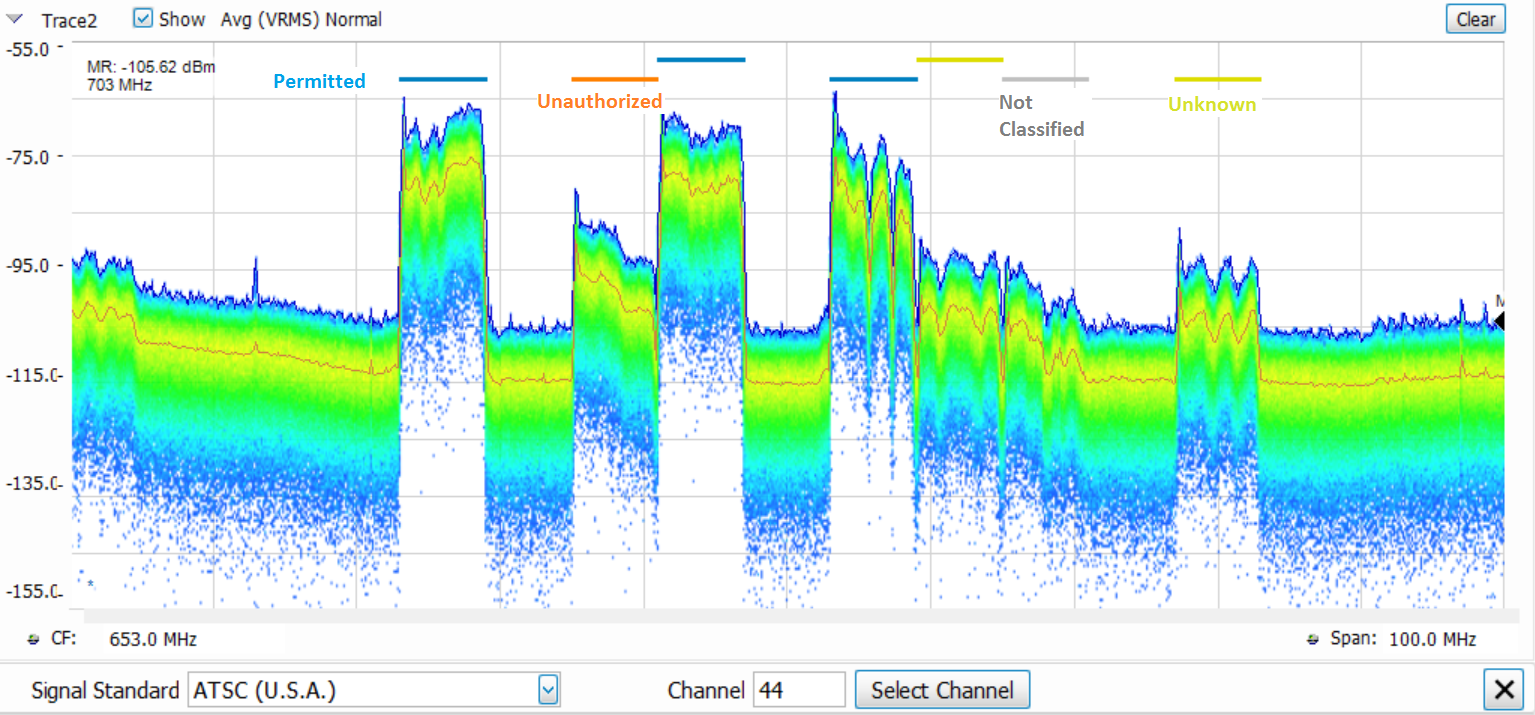Screen dimensions: 1535x715
Task: Click the icon beside the CF label
Action: click(35, 639)
